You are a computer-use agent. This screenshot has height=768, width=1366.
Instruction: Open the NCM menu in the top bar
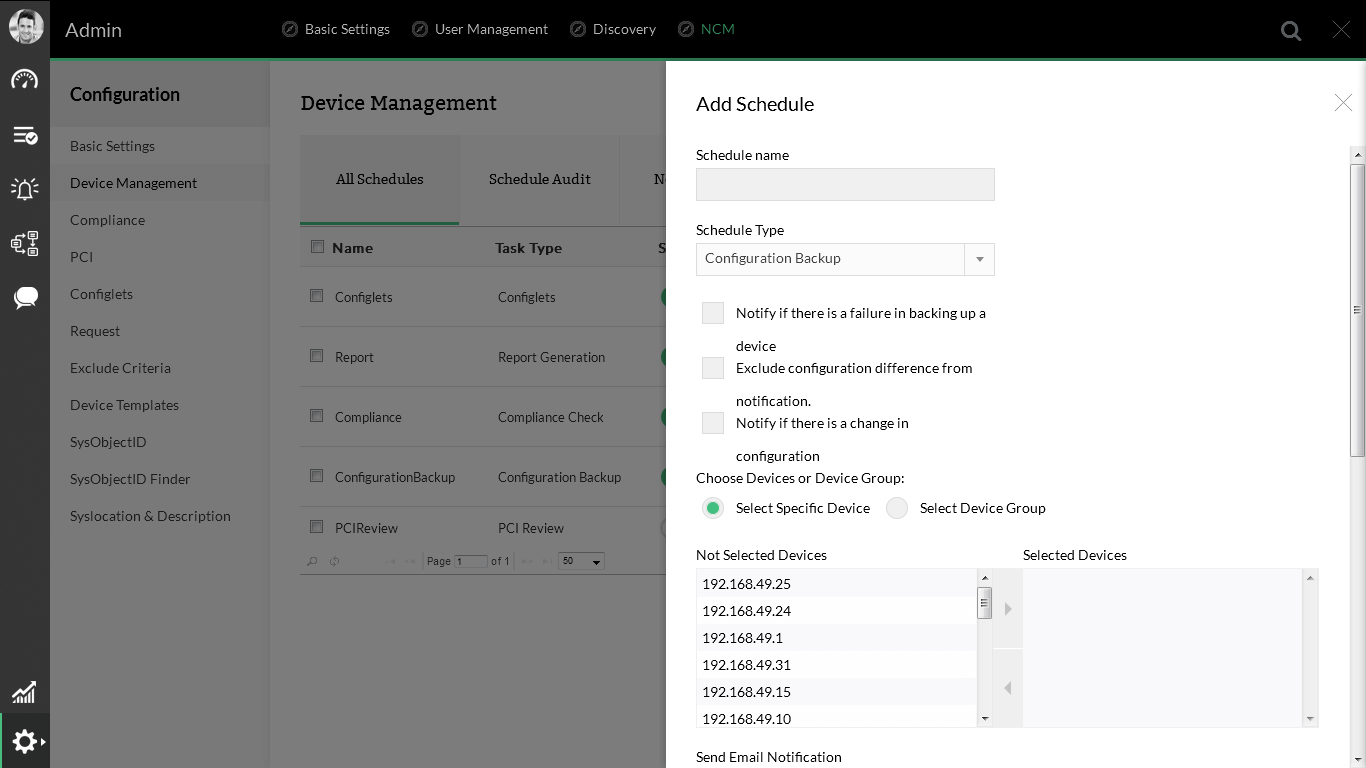tap(706, 29)
